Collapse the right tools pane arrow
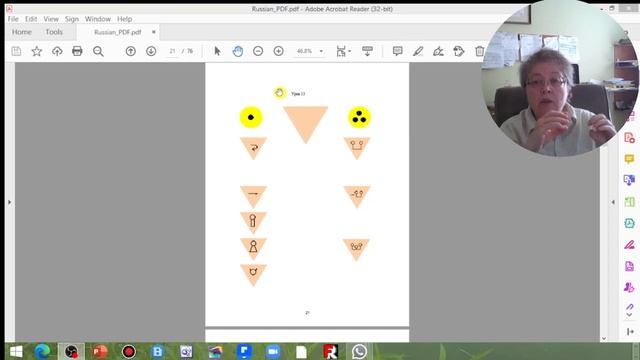Viewport: 640px width, 360px height. [x=613, y=202]
